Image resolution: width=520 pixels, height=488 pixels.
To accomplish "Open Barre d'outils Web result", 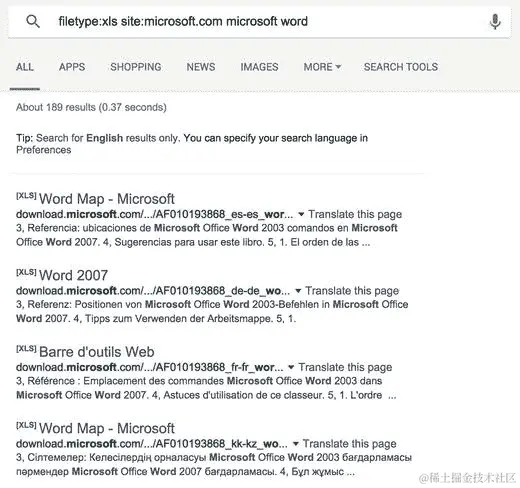I will pos(97,352).
